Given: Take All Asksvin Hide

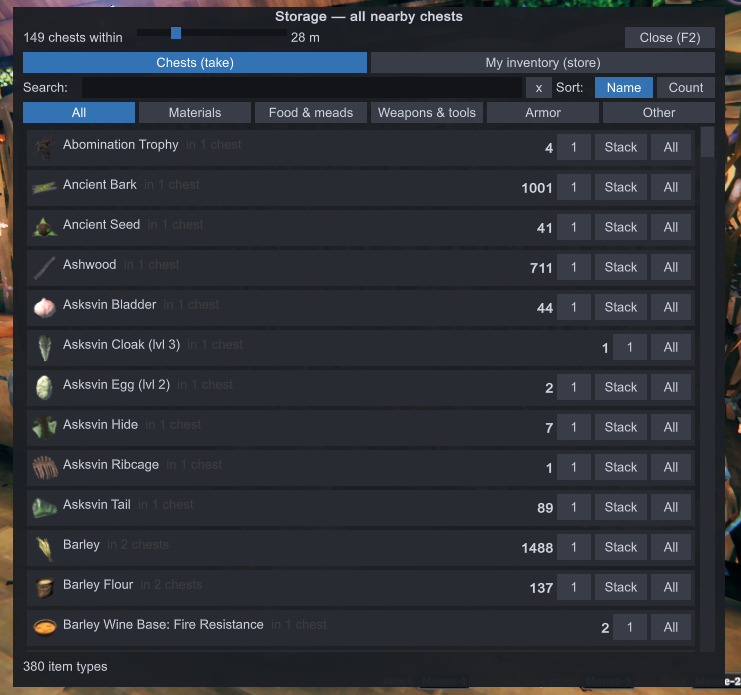Looking at the screenshot, I should [x=671, y=427].
